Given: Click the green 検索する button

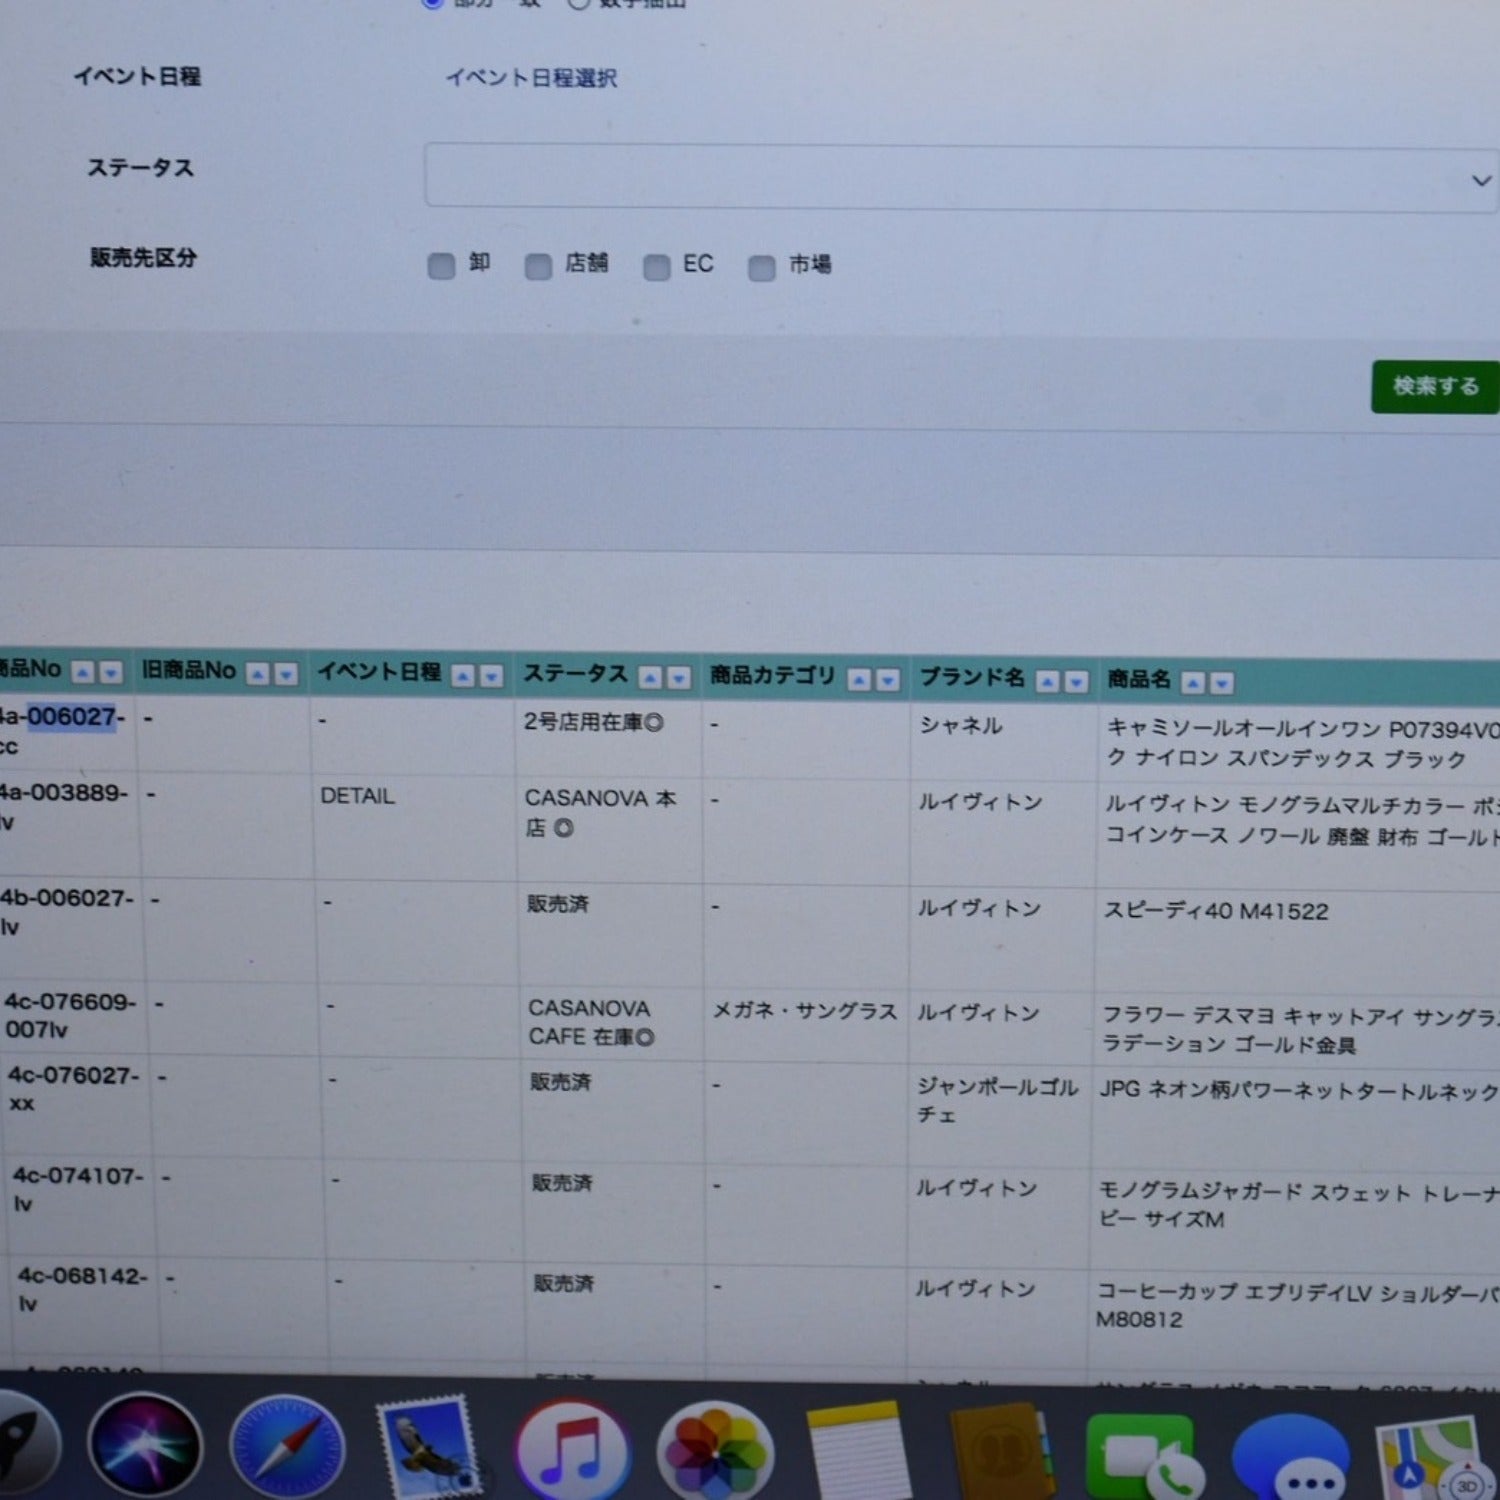Looking at the screenshot, I should pyautogui.click(x=1435, y=387).
